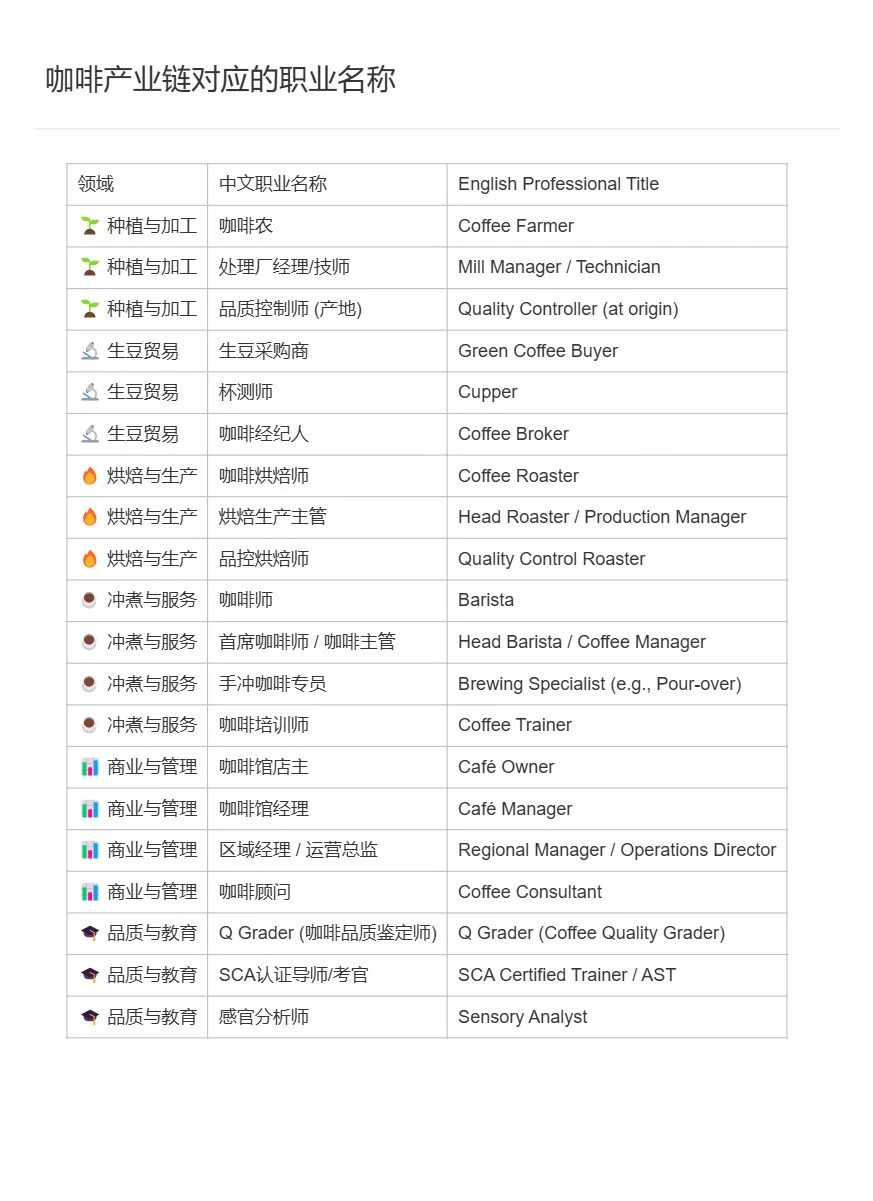Image resolution: width=873 pixels, height=1201 pixels.
Task: Click the seedling icon beside 处理厂经理/技师
Action: pyautogui.click(x=90, y=267)
